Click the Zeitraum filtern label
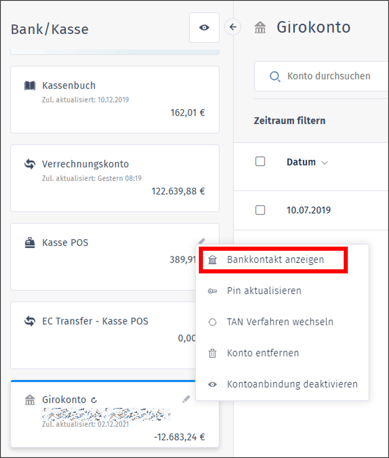Image resolution: width=389 pixels, height=458 pixels. pyautogui.click(x=290, y=121)
